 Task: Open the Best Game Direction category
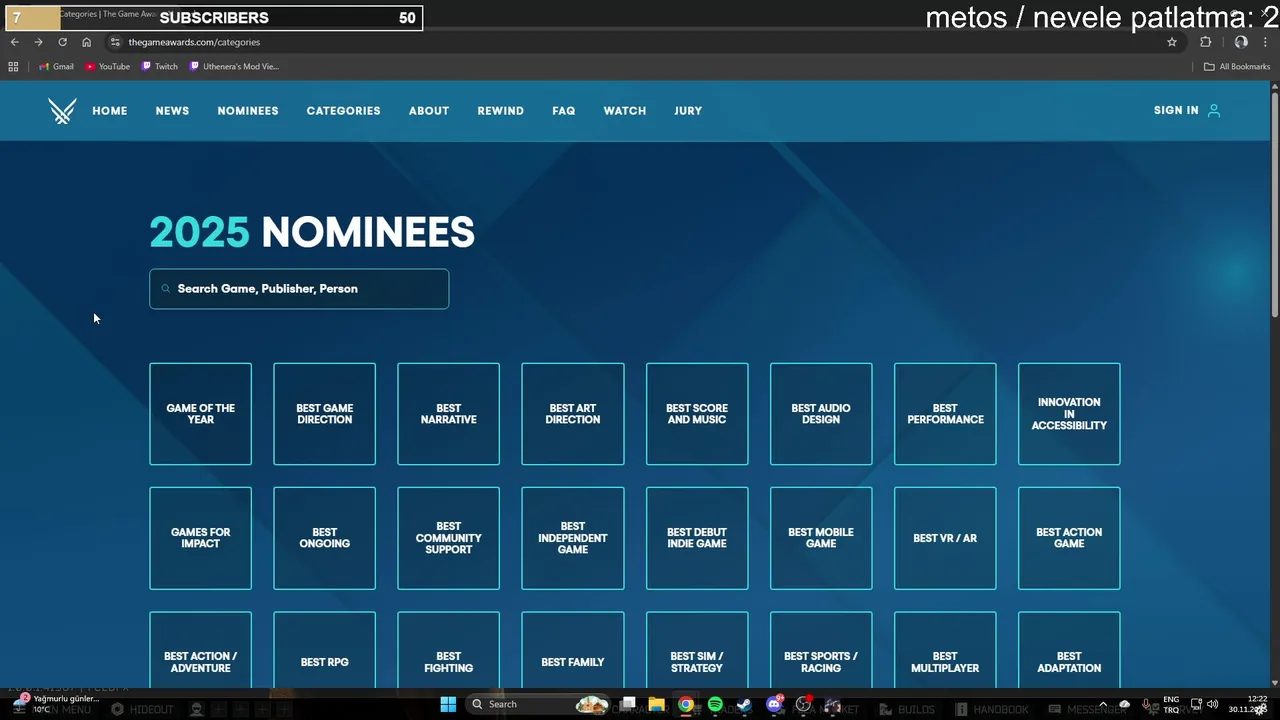(x=324, y=414)
